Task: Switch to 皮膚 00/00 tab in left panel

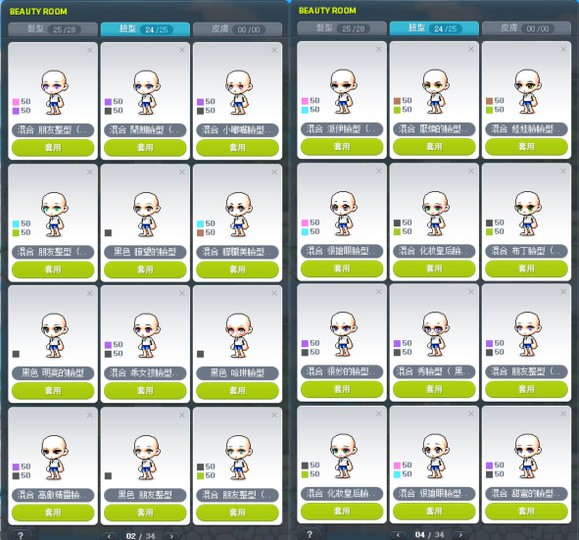Action: click(237, 29)
